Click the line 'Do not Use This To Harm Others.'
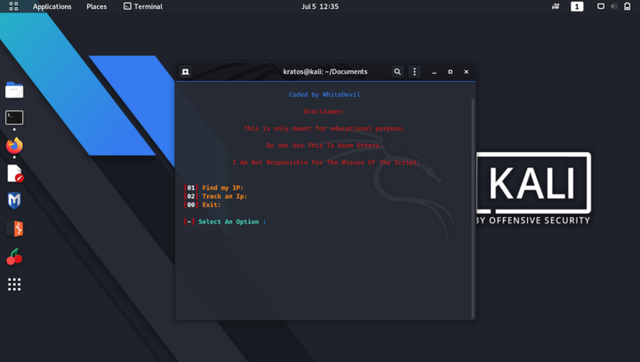Image resolution: width=640 pixels, height=362 pixels. 324,145
